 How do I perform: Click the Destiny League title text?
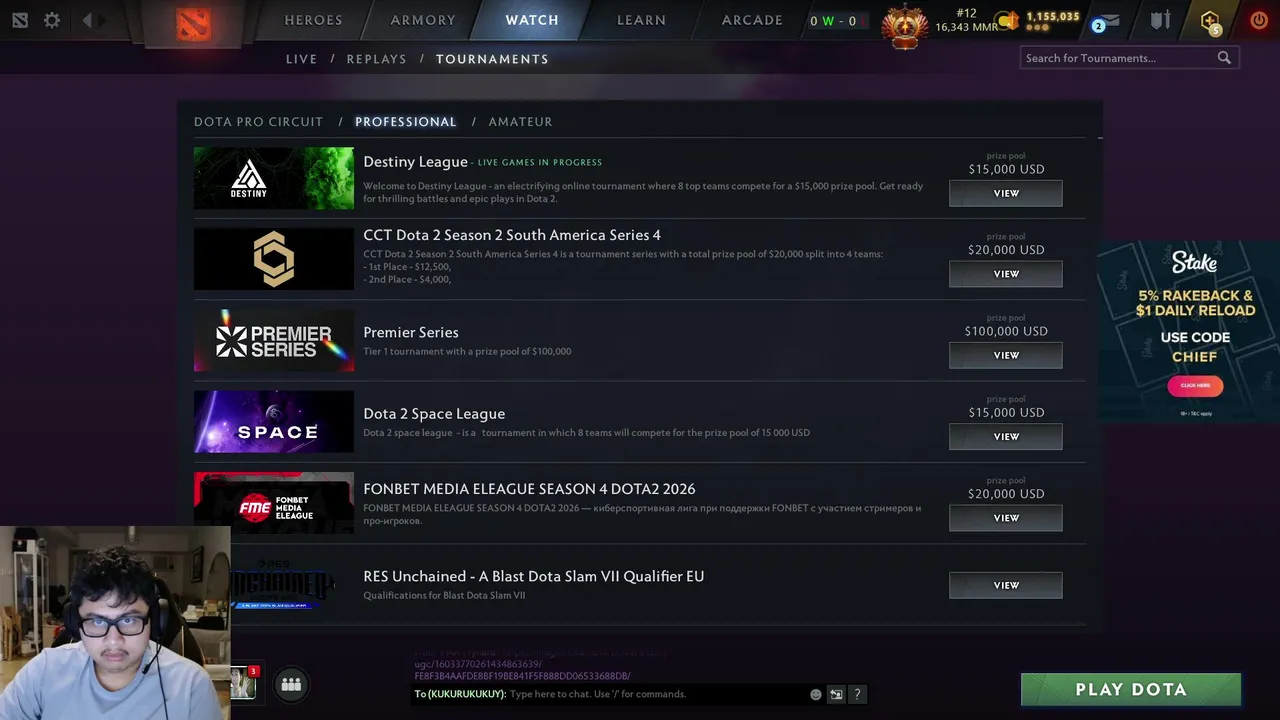[415, 162]
